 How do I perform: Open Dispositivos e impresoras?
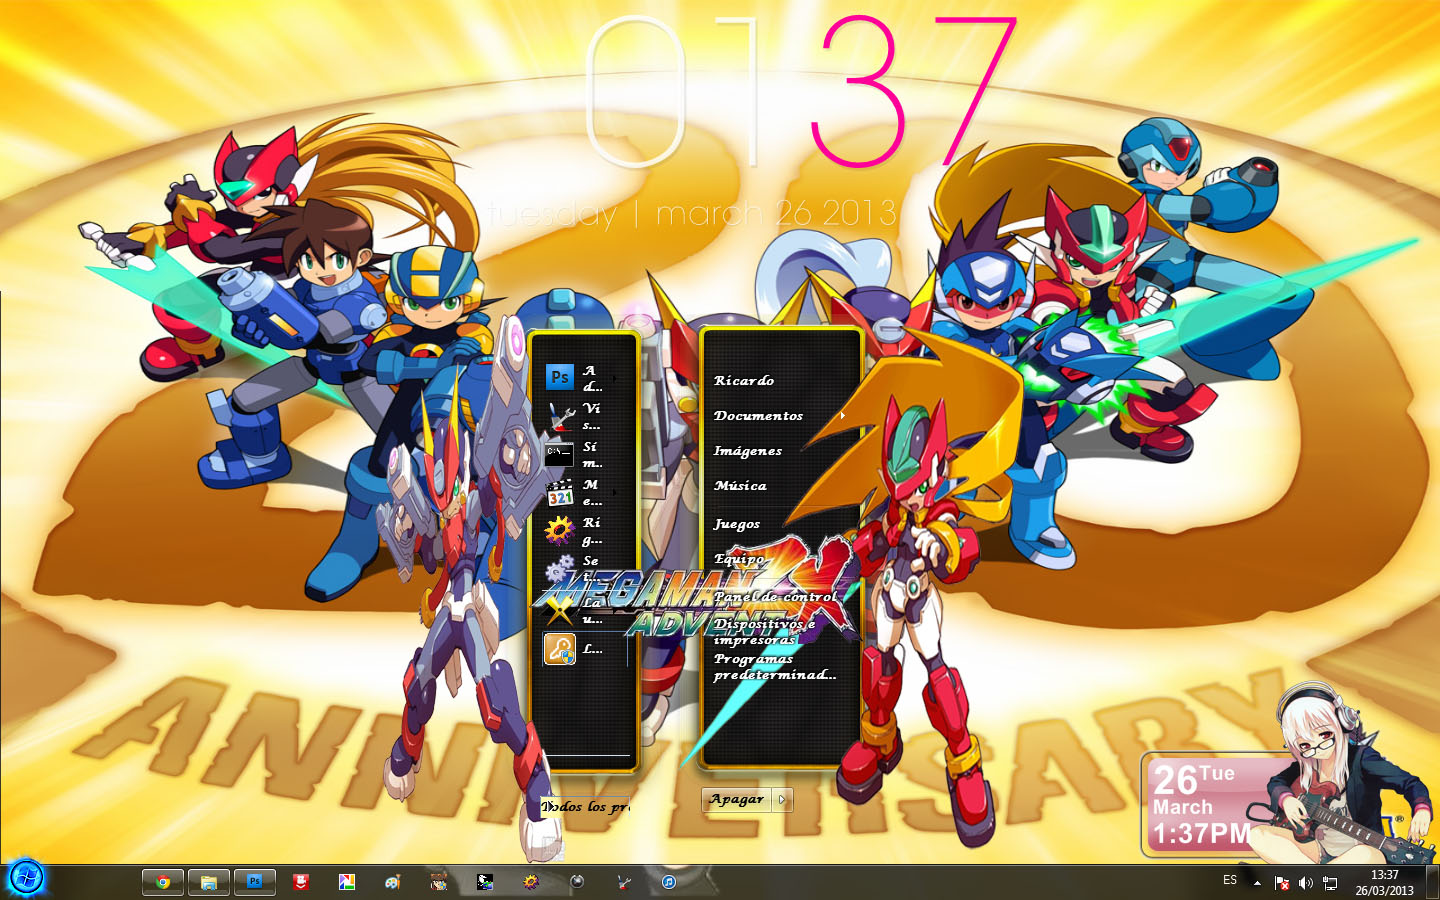[765, 631]
